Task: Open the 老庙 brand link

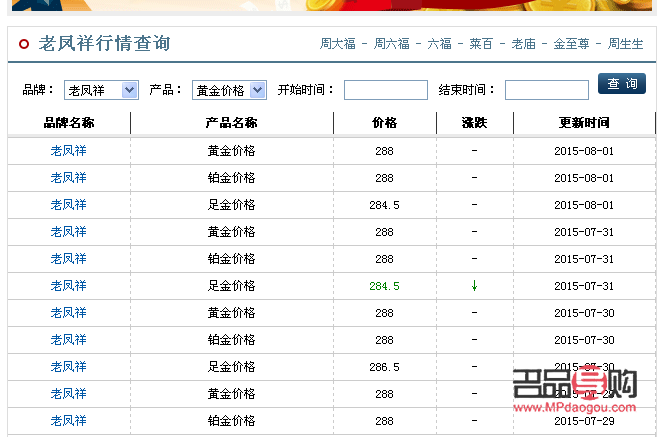Action: (x=523, y=44)
